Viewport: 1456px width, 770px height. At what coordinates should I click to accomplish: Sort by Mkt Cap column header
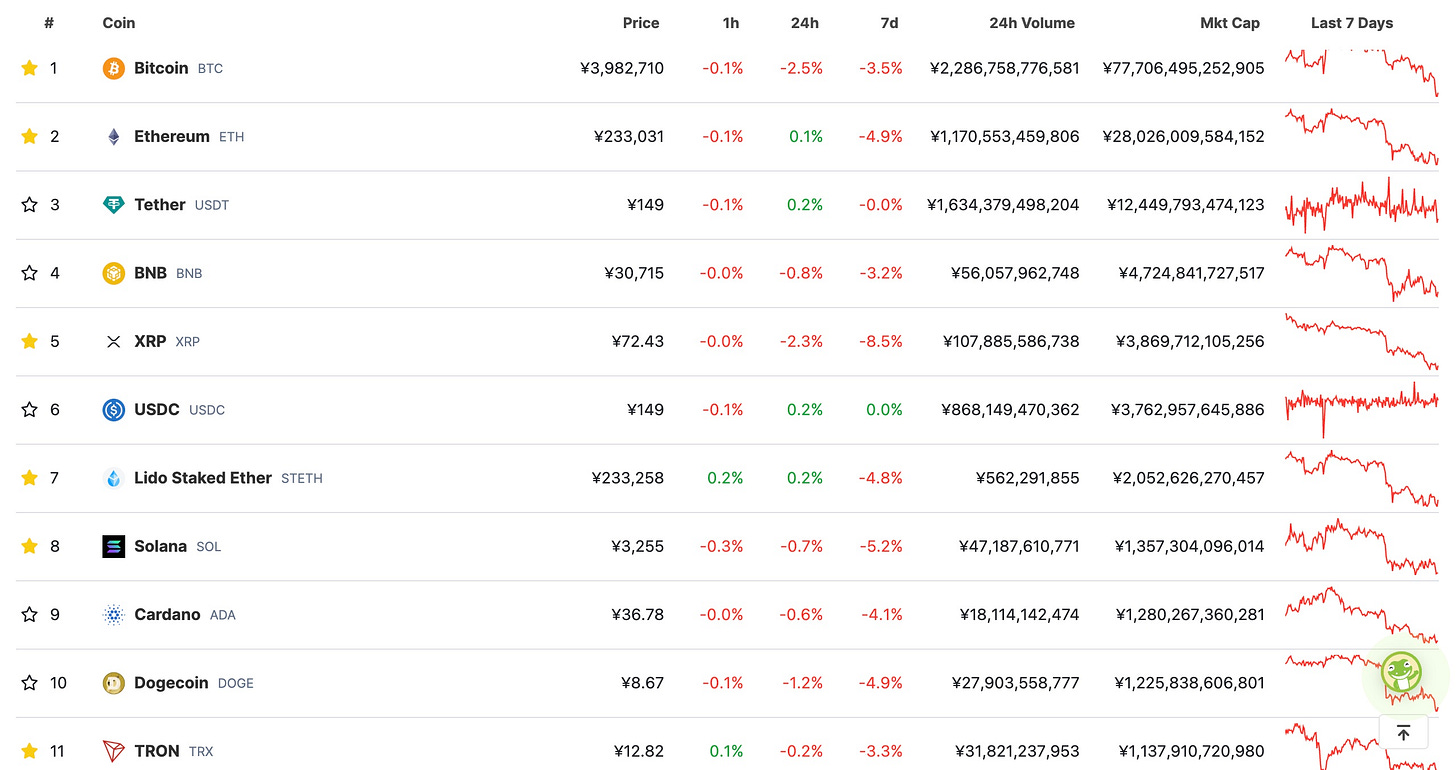pos(1230,23)
